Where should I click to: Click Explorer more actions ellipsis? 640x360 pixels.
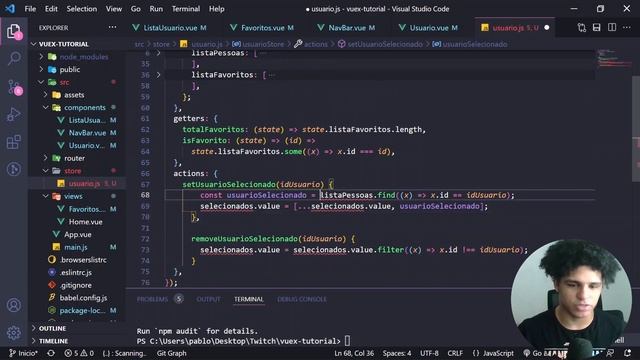tap(112, 28)
